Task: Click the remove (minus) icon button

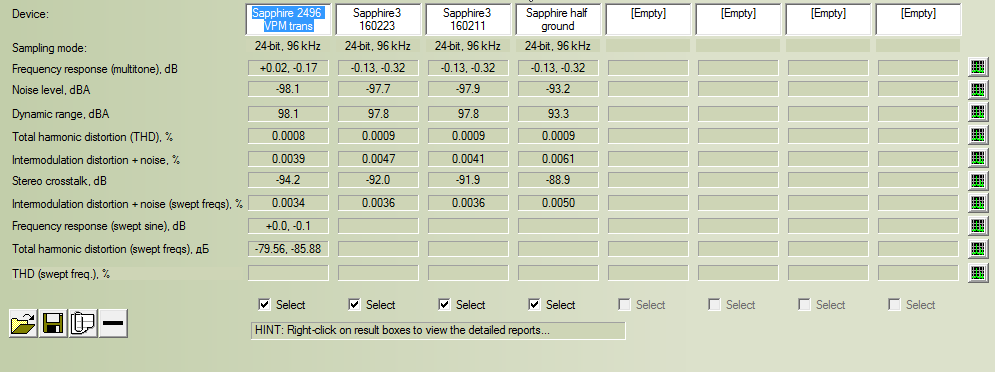Action: coord(113,324)
